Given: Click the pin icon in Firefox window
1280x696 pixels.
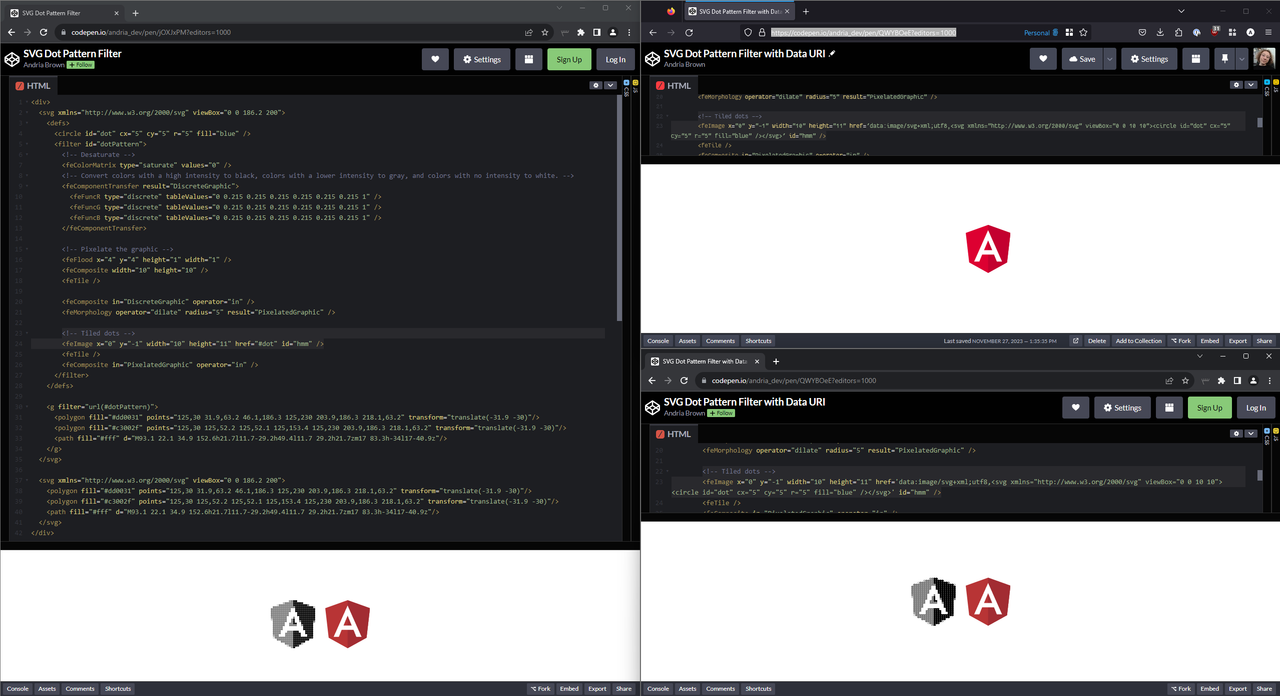Looking at the screenshot, I should 1224,59.
